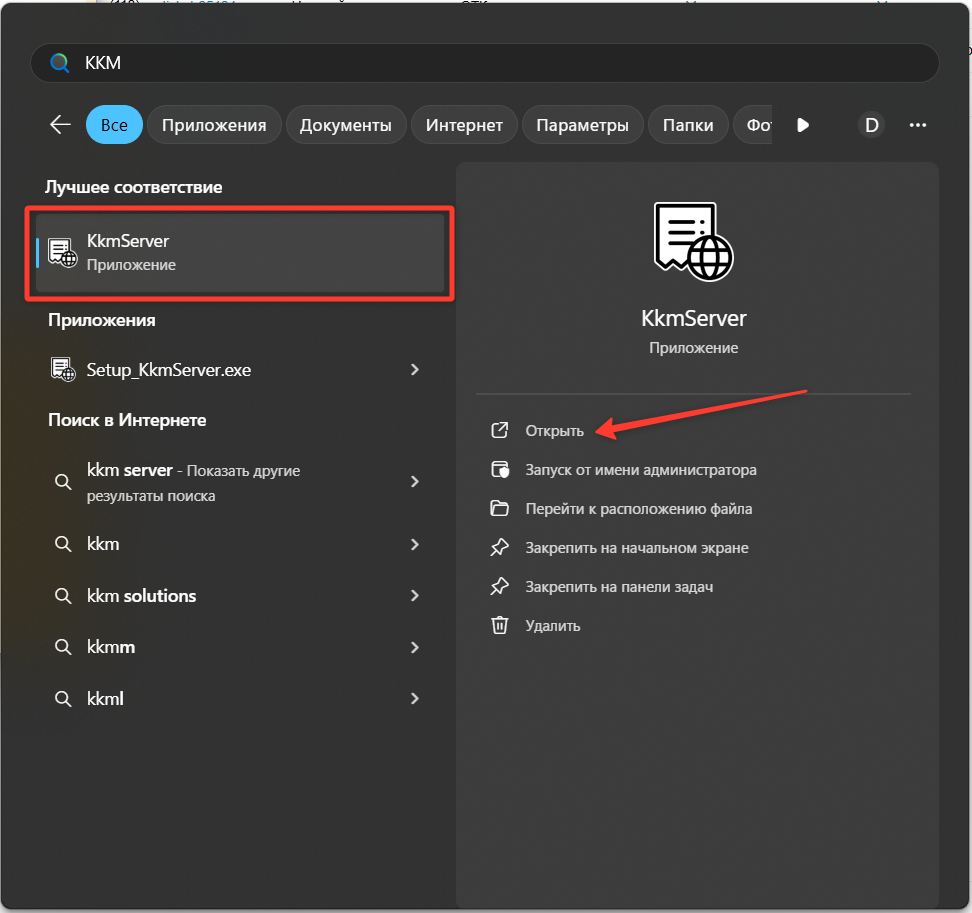Click the back arrow in search panel

click(x=60, y=125)
